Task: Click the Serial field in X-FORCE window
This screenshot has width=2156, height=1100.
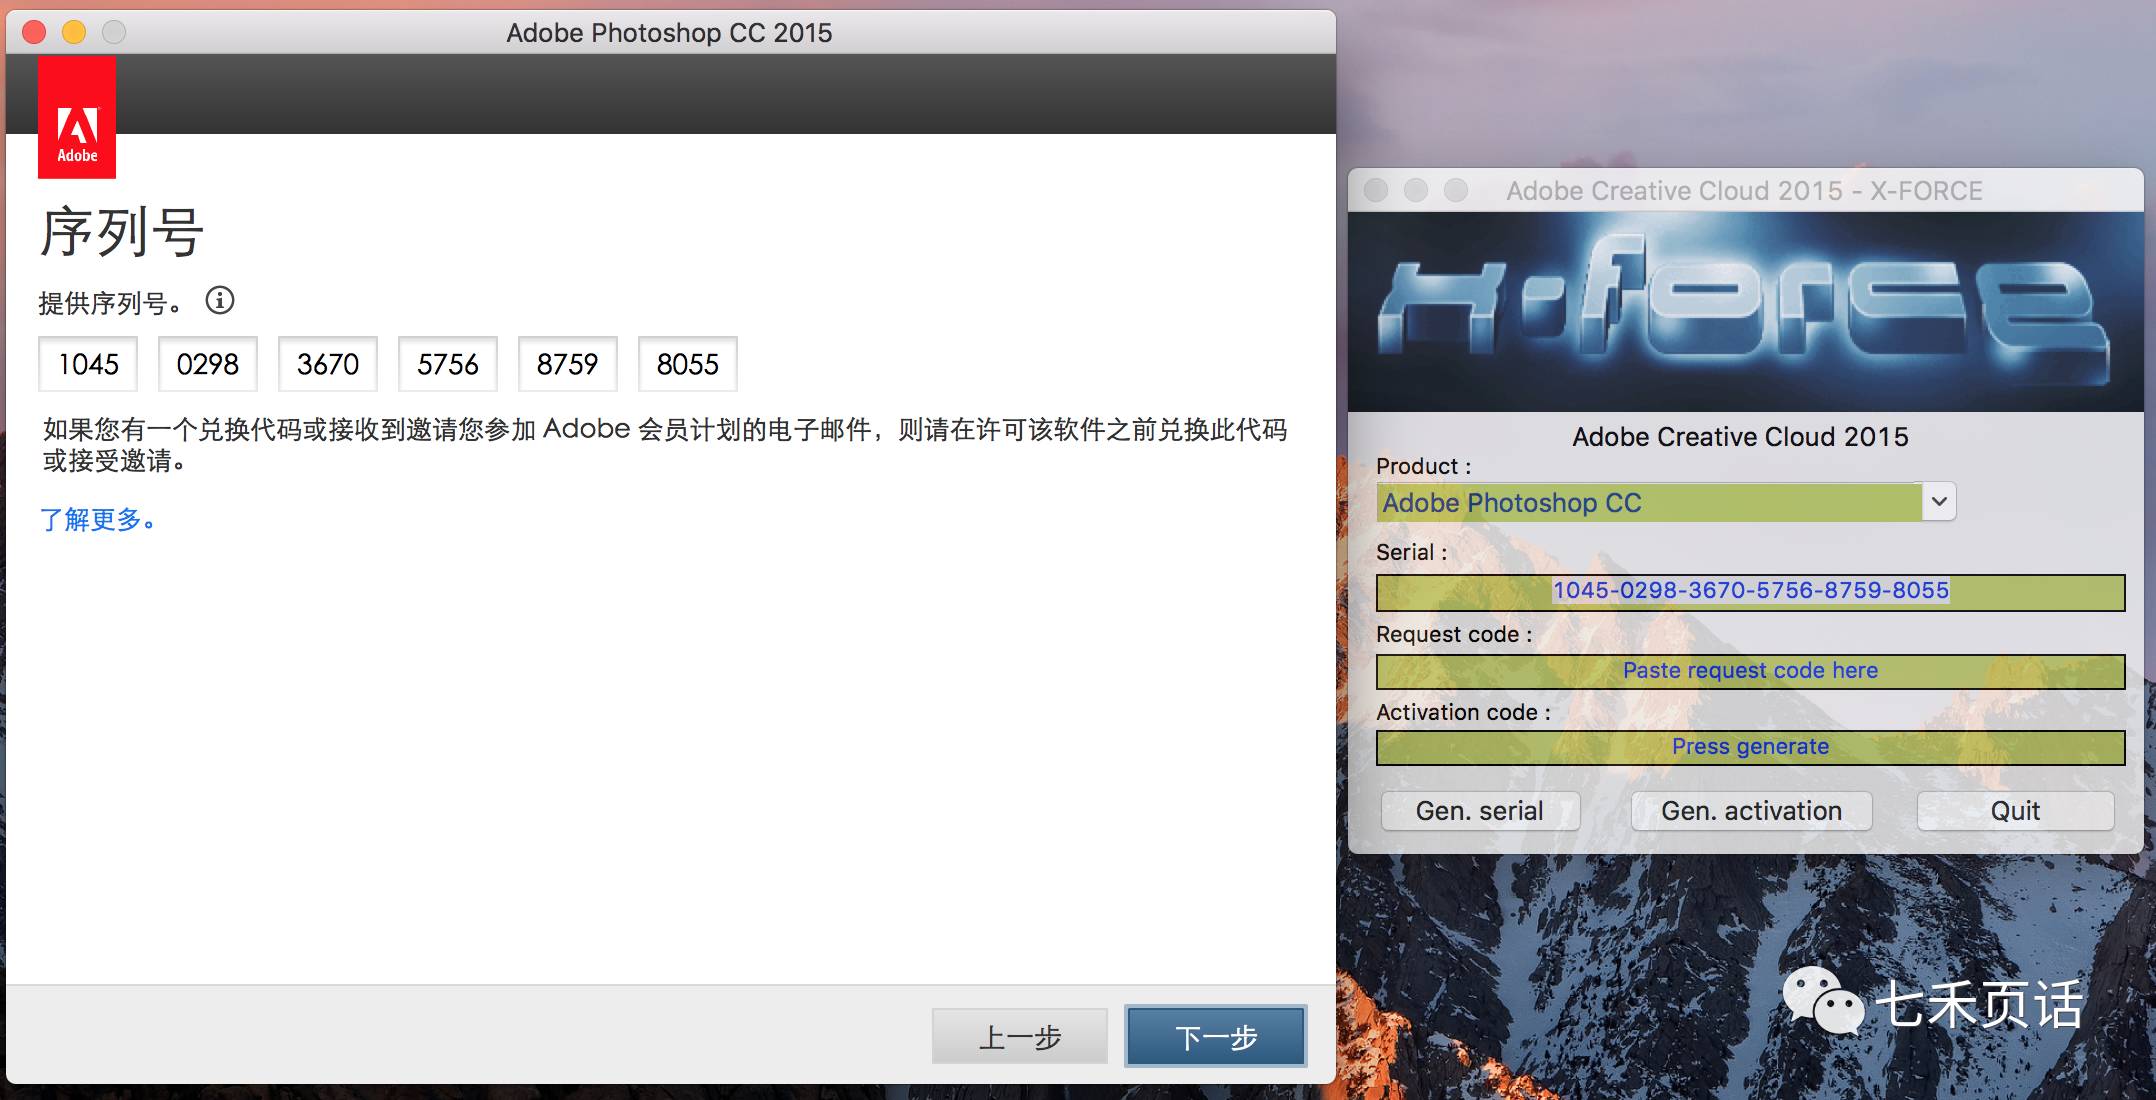Action: point(1751,592)
